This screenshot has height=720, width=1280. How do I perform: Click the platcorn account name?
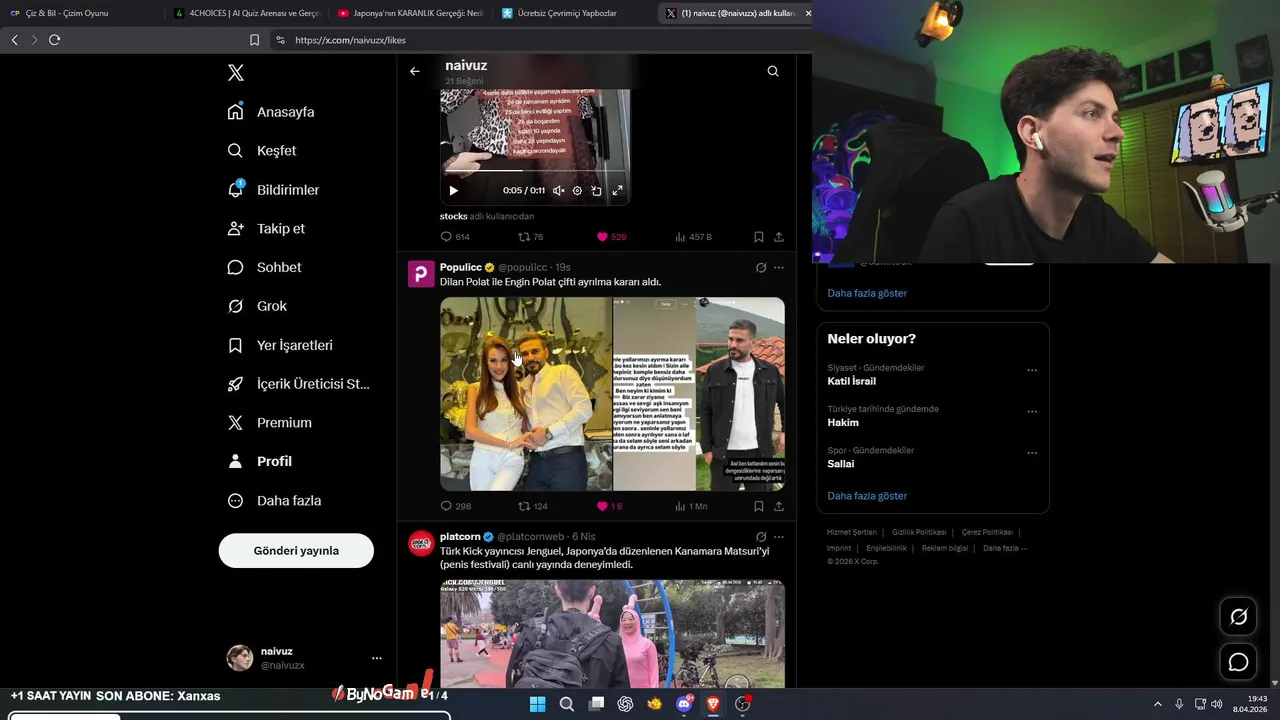pyautogui.click(x=460, y=536)
